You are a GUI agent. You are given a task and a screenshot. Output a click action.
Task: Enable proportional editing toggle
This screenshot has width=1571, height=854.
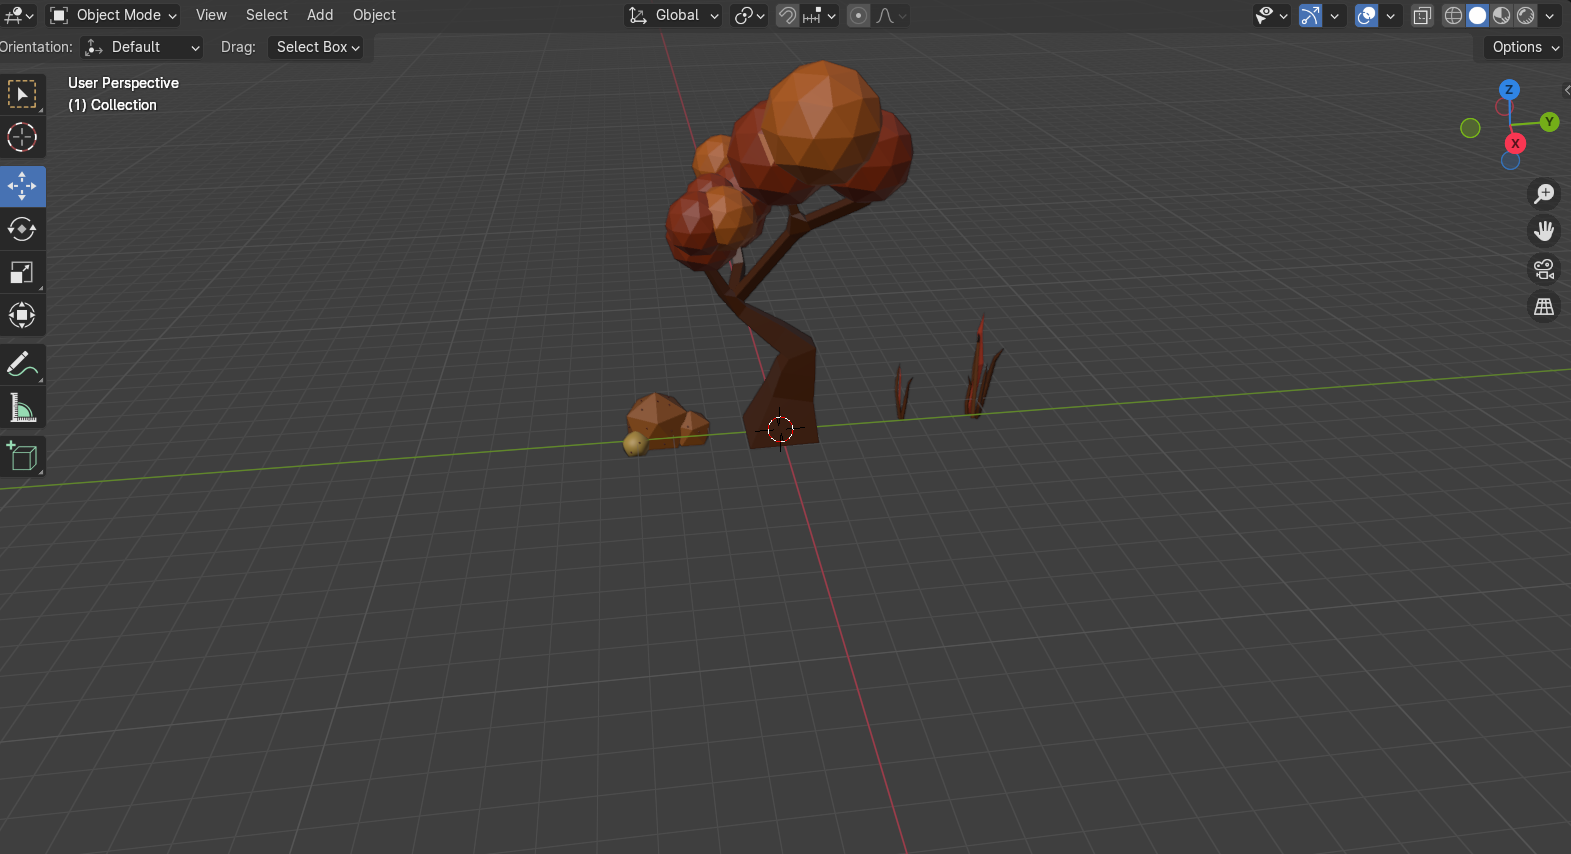(x=858, y=16)
